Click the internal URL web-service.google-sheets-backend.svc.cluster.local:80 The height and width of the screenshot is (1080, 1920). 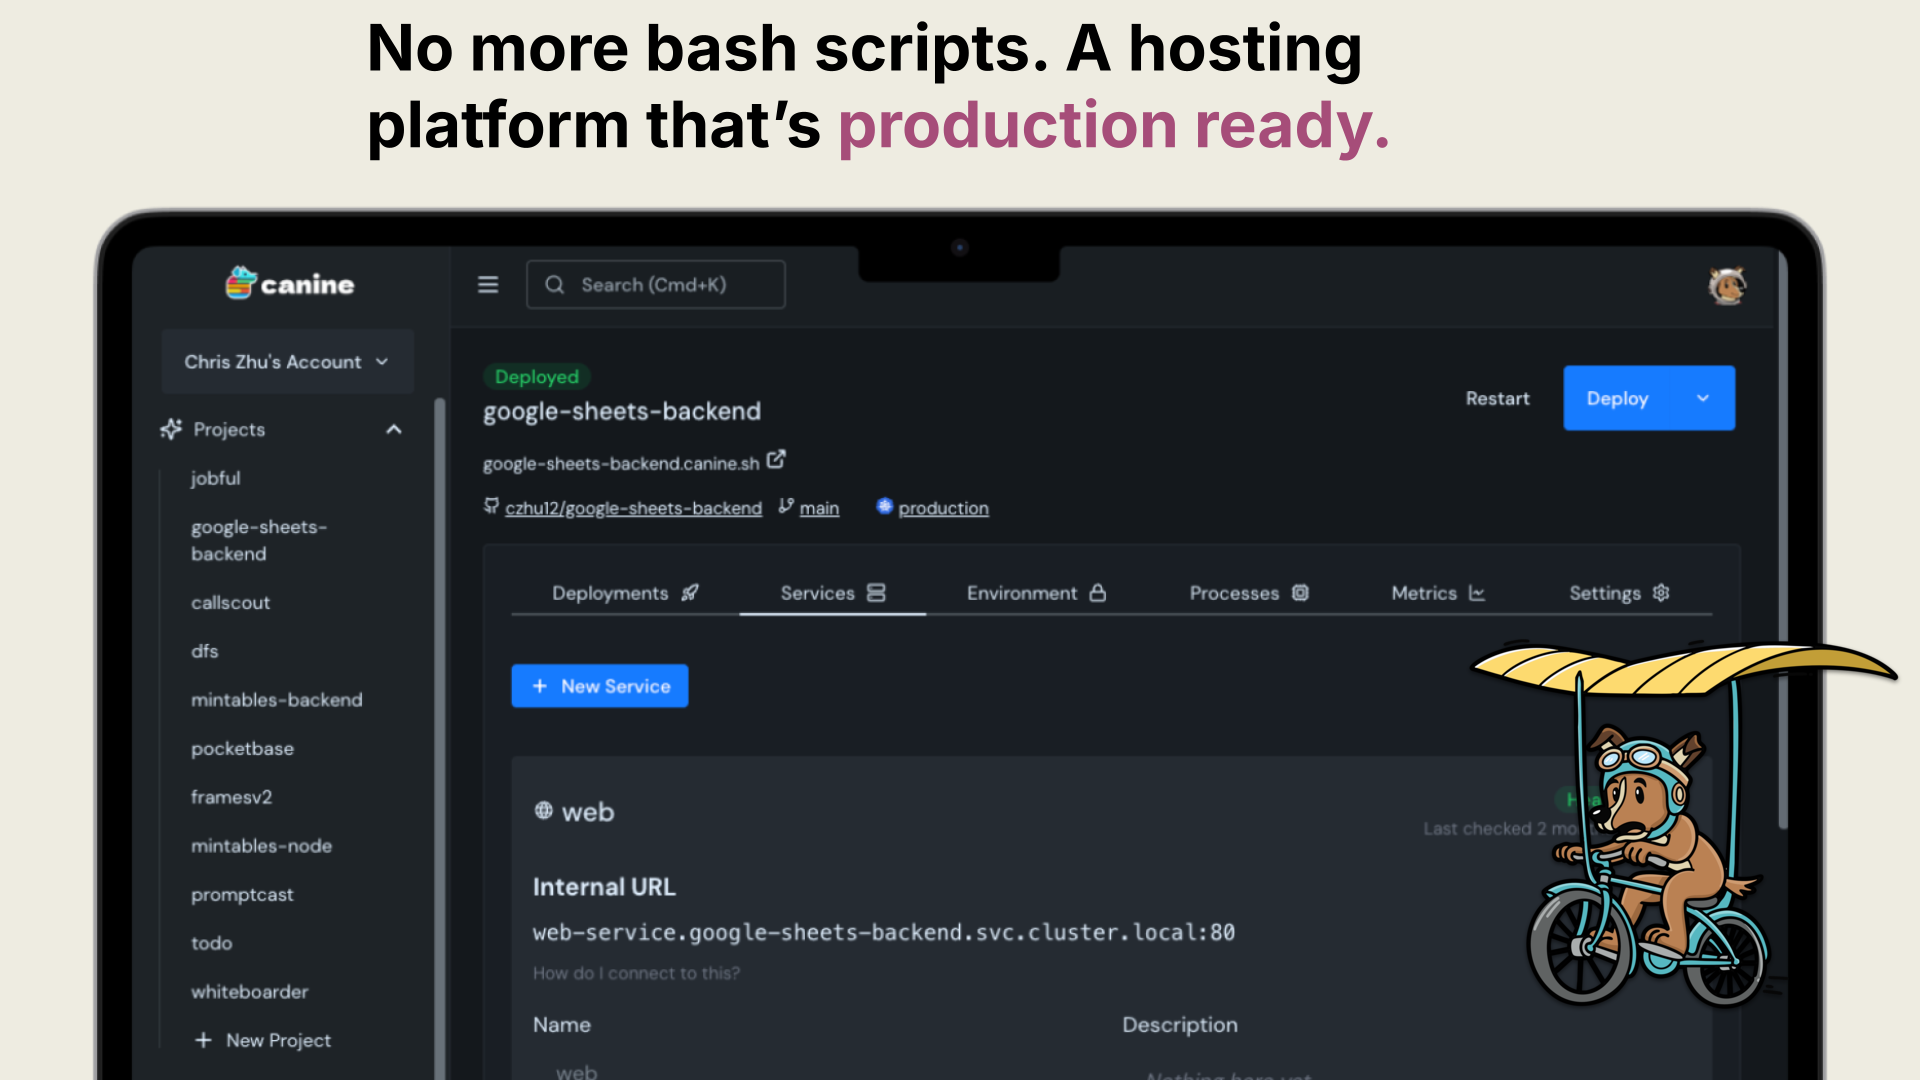click(884, 932)
